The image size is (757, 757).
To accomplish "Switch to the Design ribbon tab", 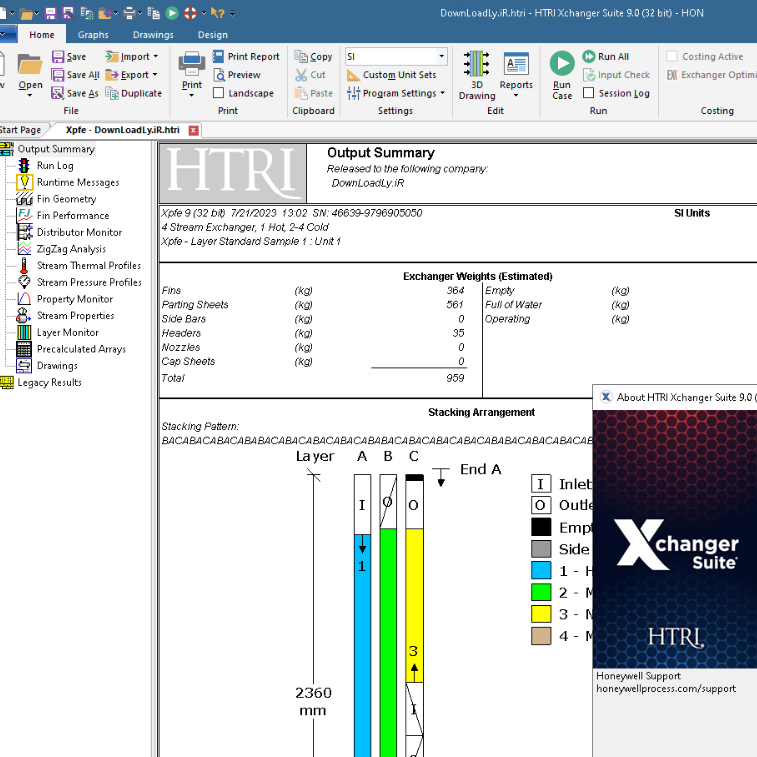I will tap(212, 35).
